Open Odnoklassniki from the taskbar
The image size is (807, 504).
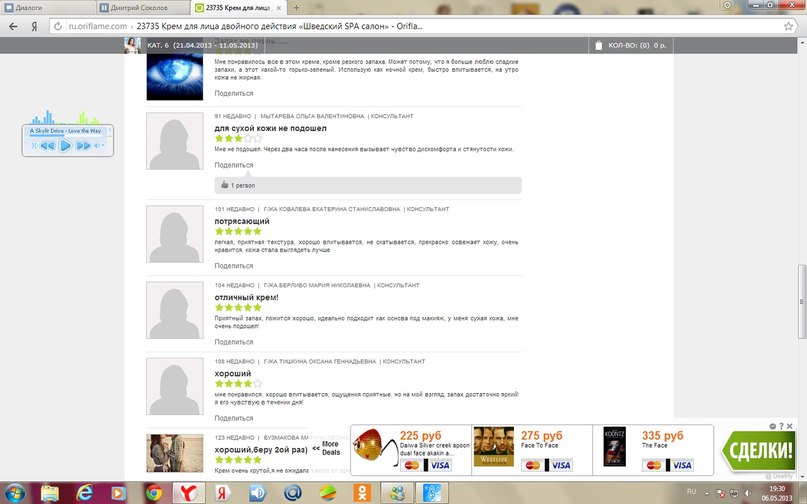[x=362, y=493]
